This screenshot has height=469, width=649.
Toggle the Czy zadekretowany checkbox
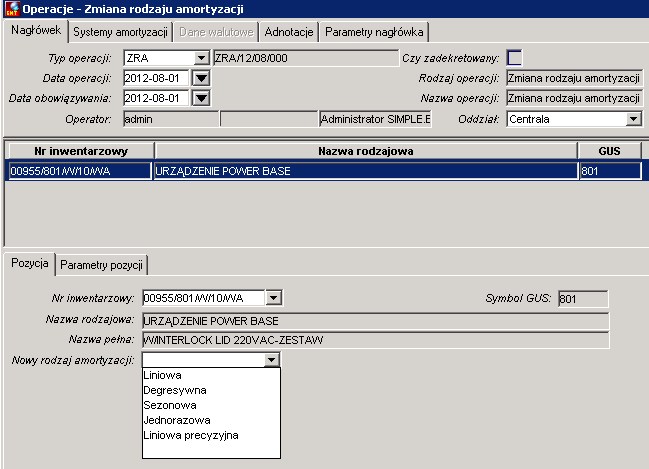click(x=514, y=58)
